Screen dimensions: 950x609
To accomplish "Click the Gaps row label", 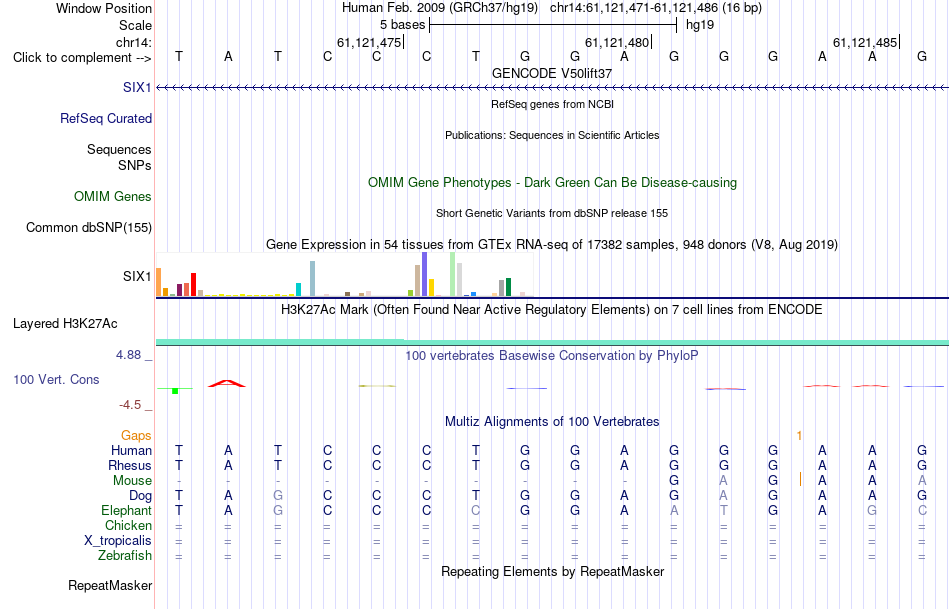I will click(136, 435).
